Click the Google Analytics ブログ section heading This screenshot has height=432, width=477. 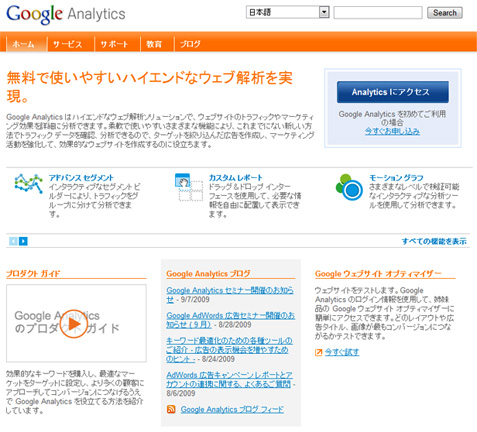tap(208, 274)
